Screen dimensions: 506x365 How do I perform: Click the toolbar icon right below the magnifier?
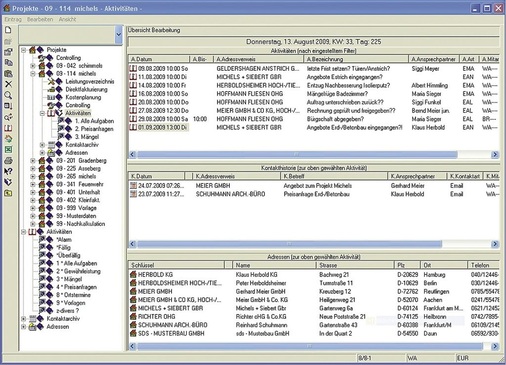point(8,106)
